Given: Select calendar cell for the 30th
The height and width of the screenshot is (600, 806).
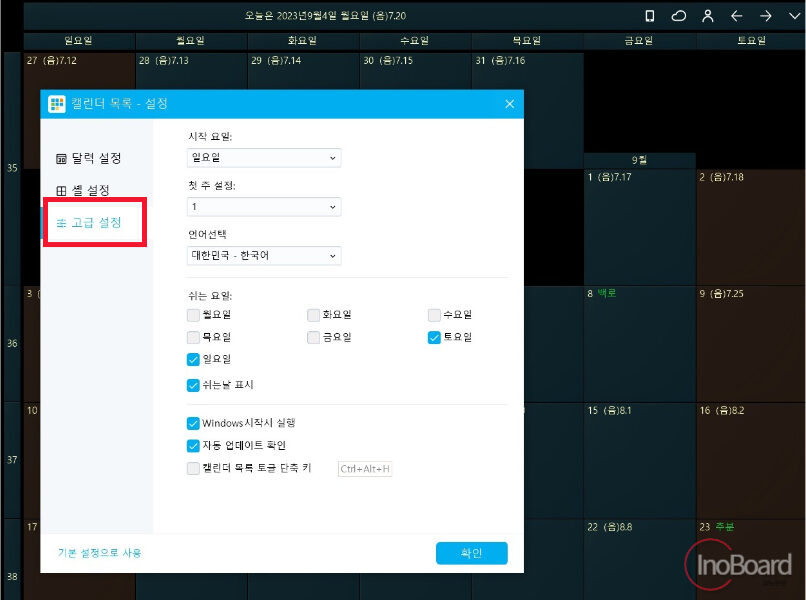Looking at the screenshot, I should click(415, 71).
